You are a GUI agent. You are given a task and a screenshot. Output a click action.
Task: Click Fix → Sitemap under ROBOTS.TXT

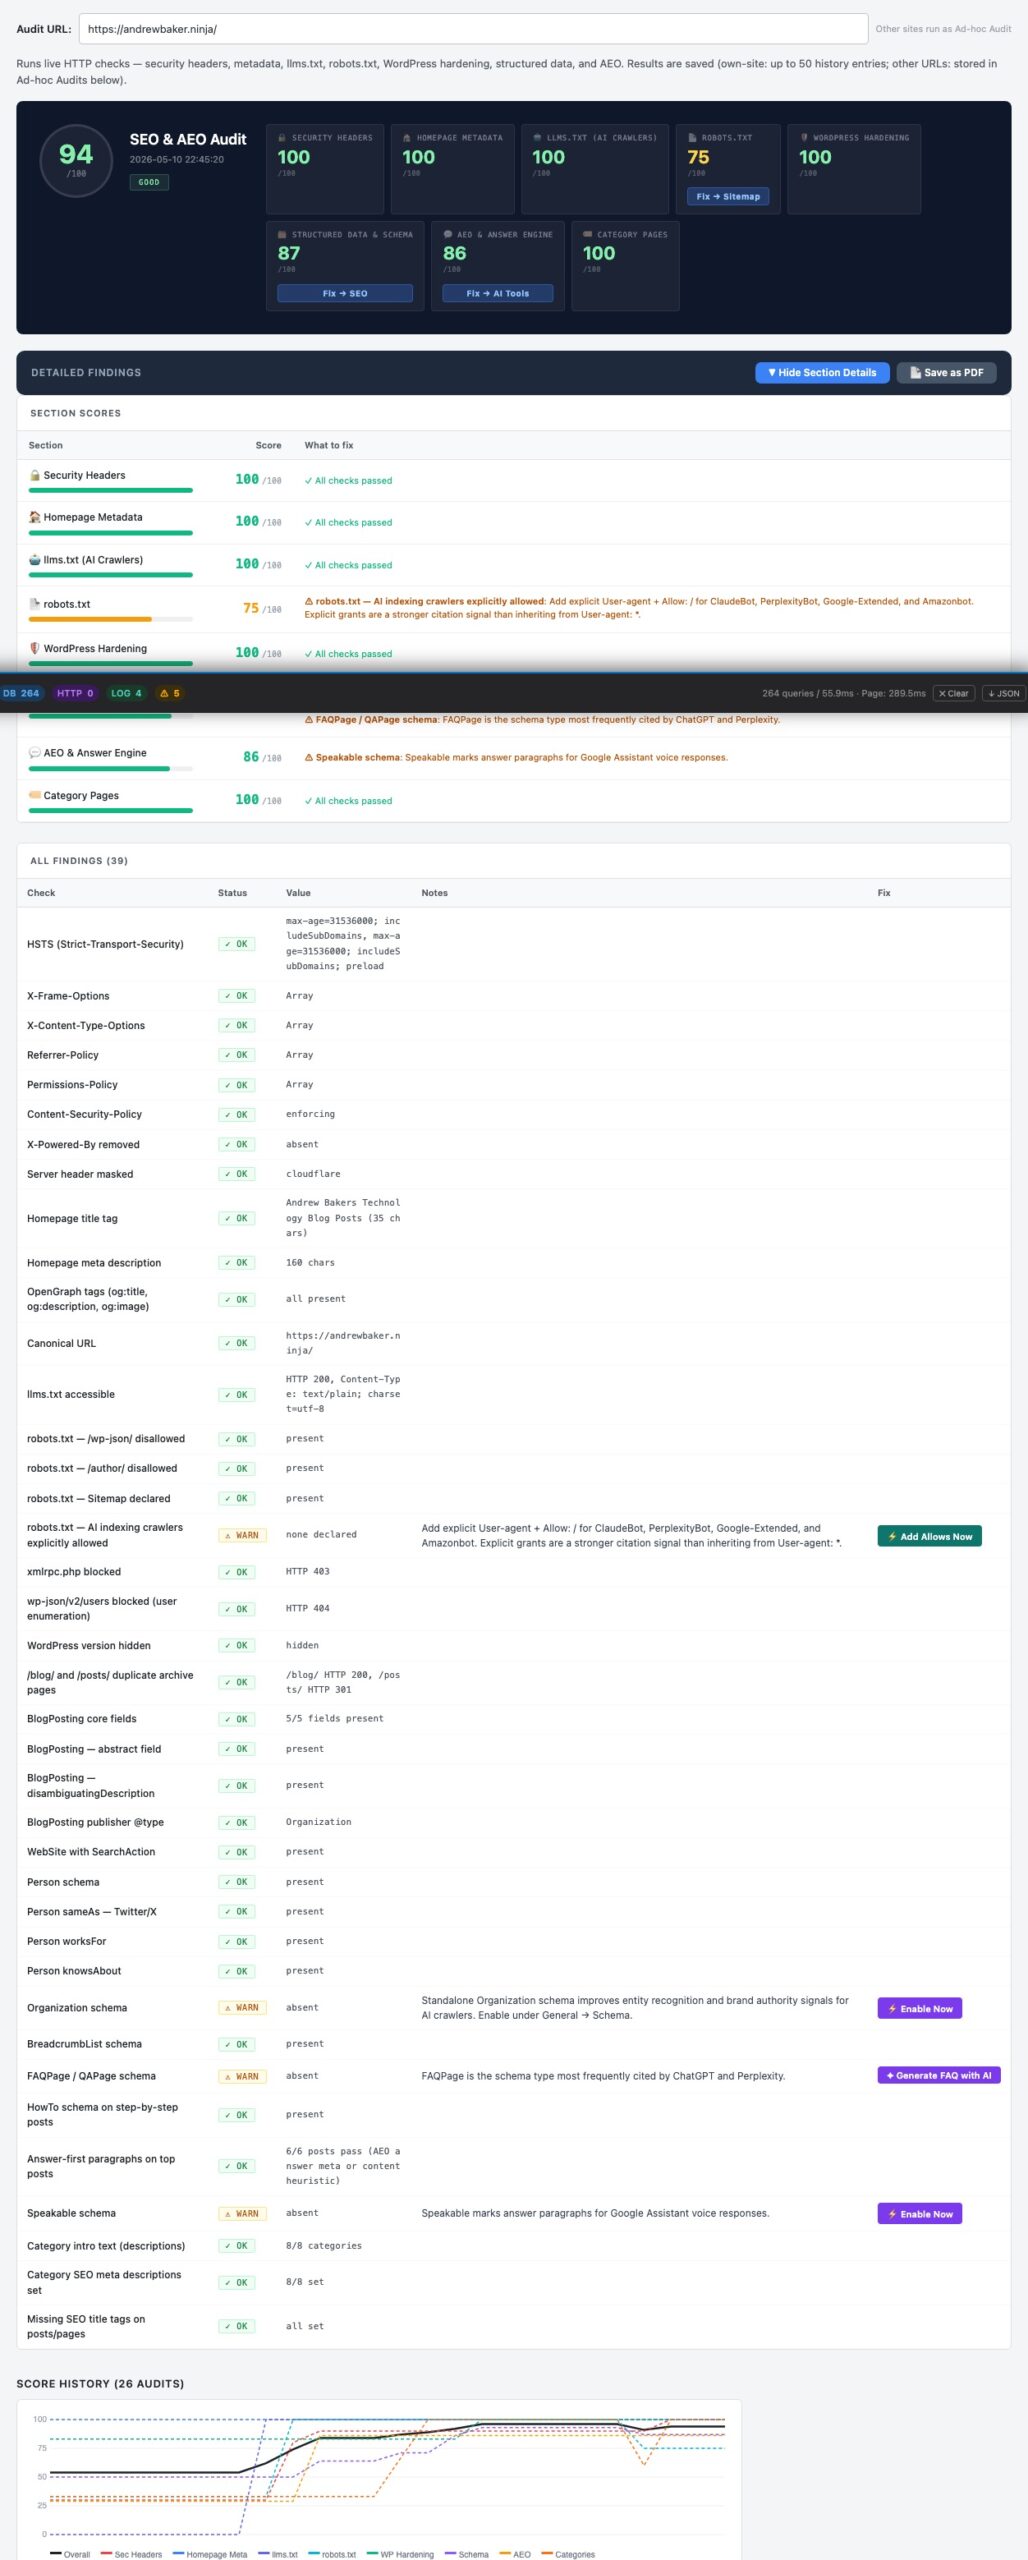(x=728, y=197)
